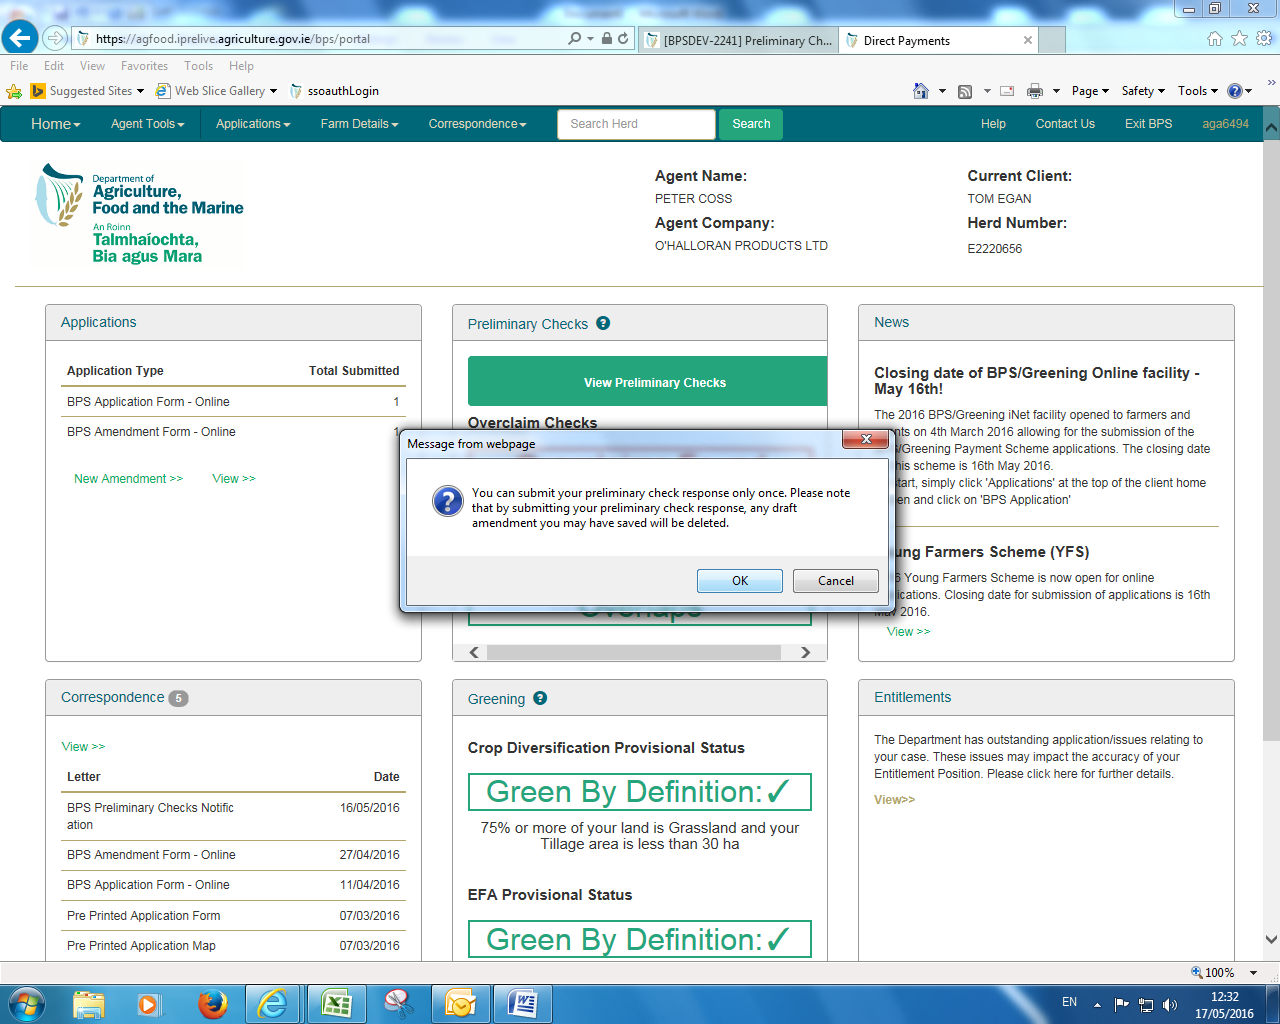Click the Preliminary Checks help question icon
Image resolution: width=1280 pixels, height=1024 pixels.
603,323
